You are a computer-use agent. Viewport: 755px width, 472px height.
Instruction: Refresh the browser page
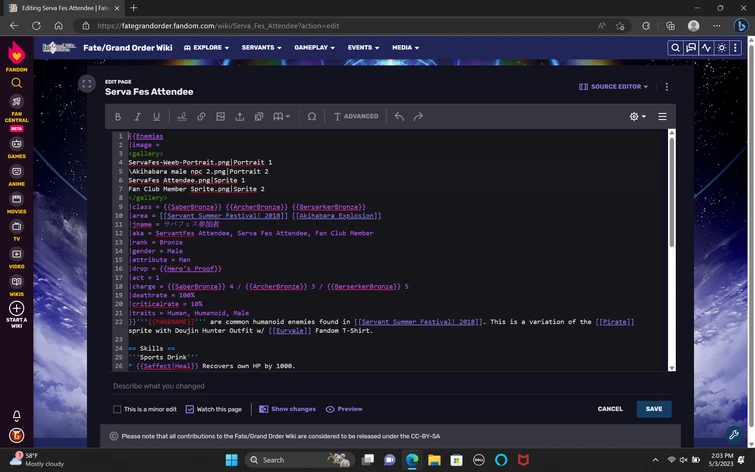pos(36,26)
